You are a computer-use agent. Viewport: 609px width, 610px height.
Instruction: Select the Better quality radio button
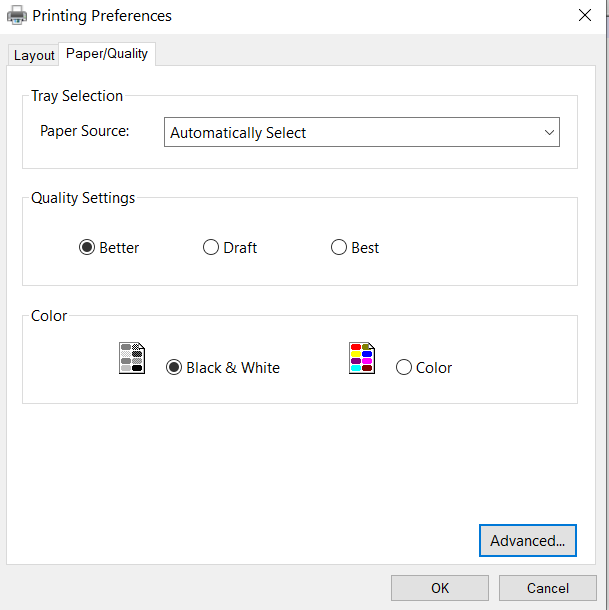[x=87, y=248]
